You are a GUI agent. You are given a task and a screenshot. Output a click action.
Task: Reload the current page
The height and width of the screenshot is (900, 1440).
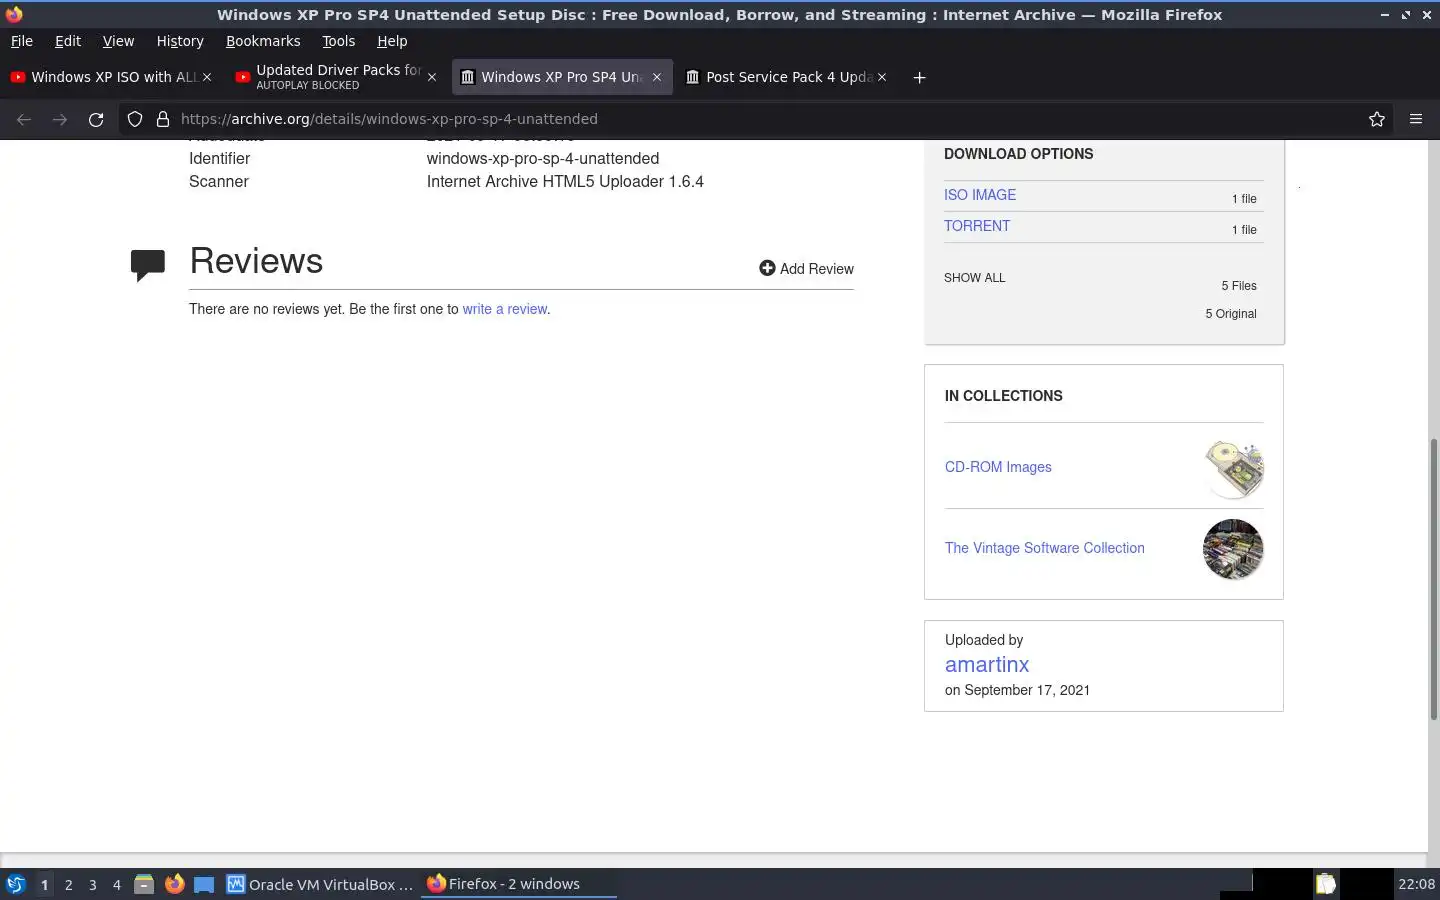tap(96, 119)
